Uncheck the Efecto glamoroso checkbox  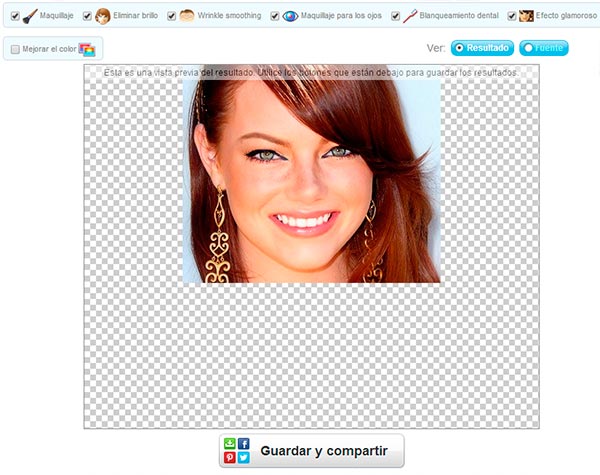pos(512,16)
